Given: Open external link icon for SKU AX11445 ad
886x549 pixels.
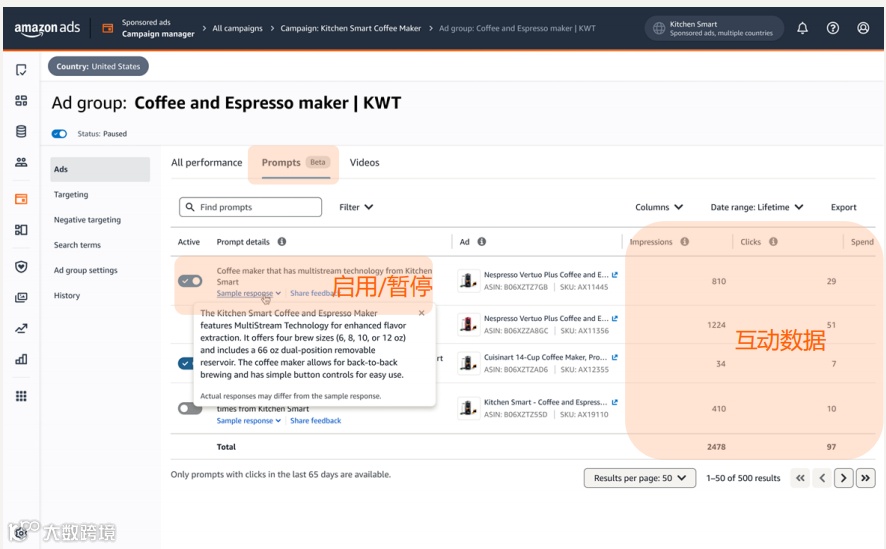Looking at the screenshot, I should tap(615, 275).
